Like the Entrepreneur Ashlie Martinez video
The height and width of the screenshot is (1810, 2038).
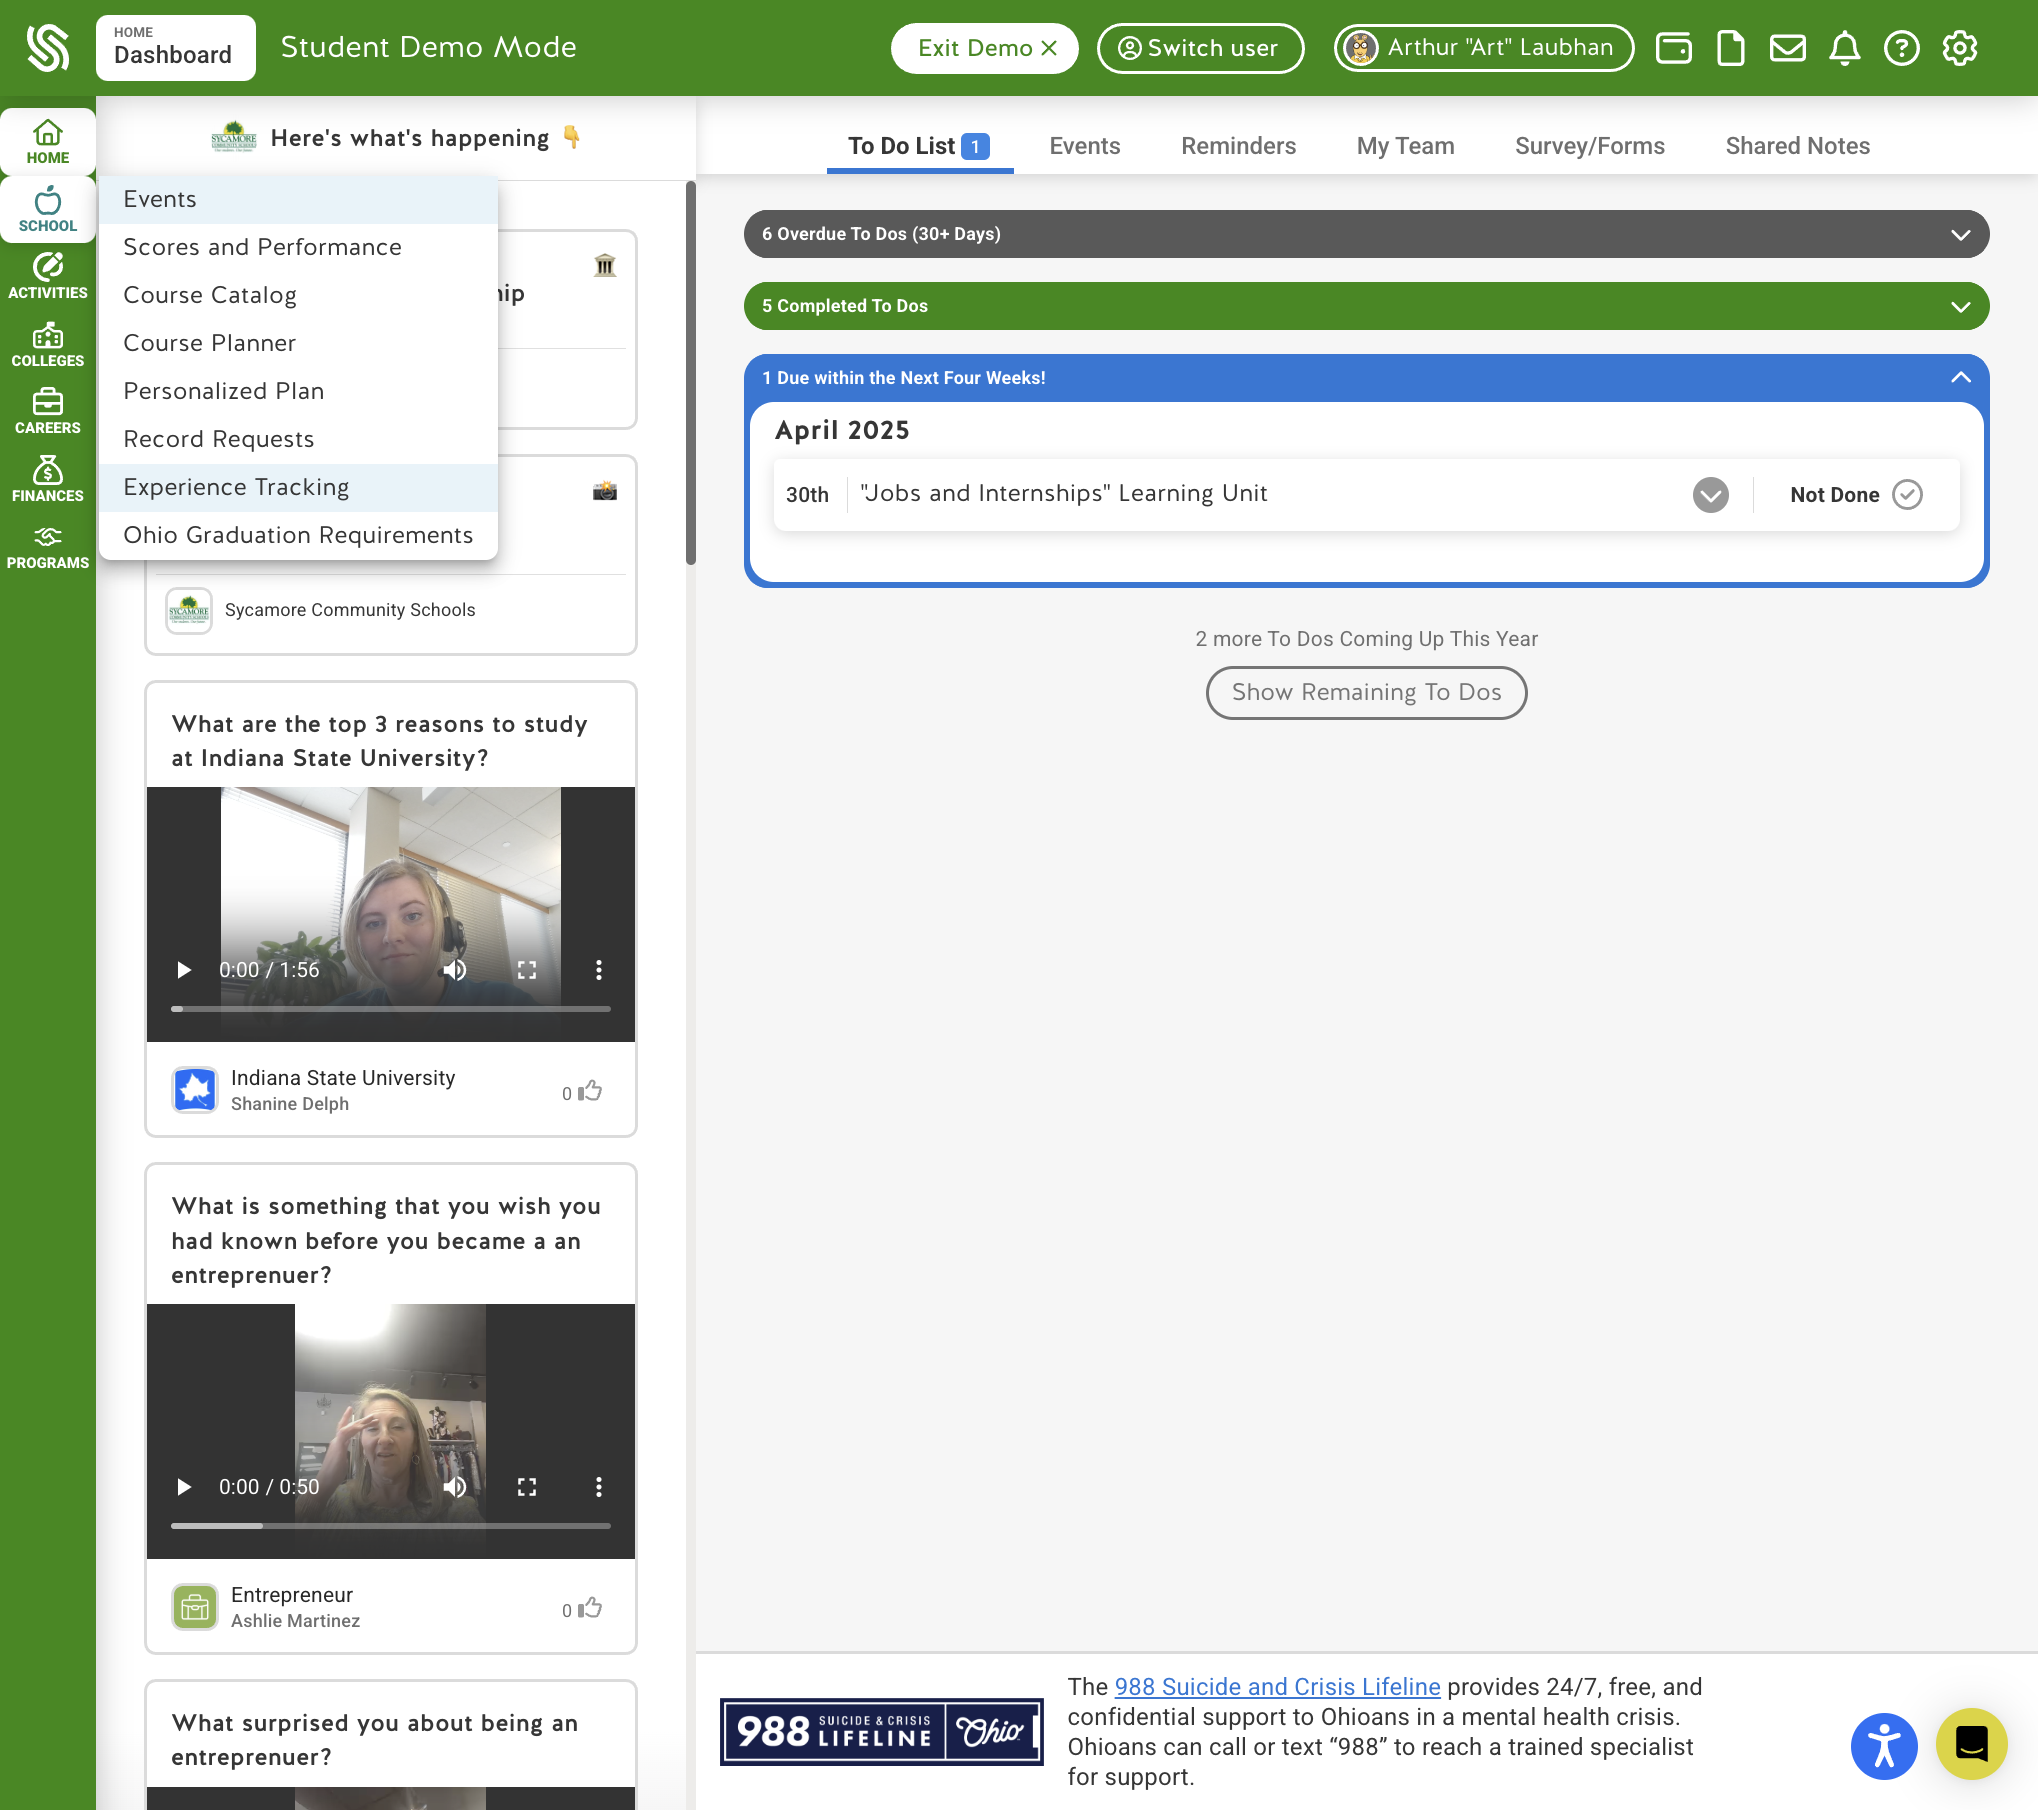pos(590,1607)
